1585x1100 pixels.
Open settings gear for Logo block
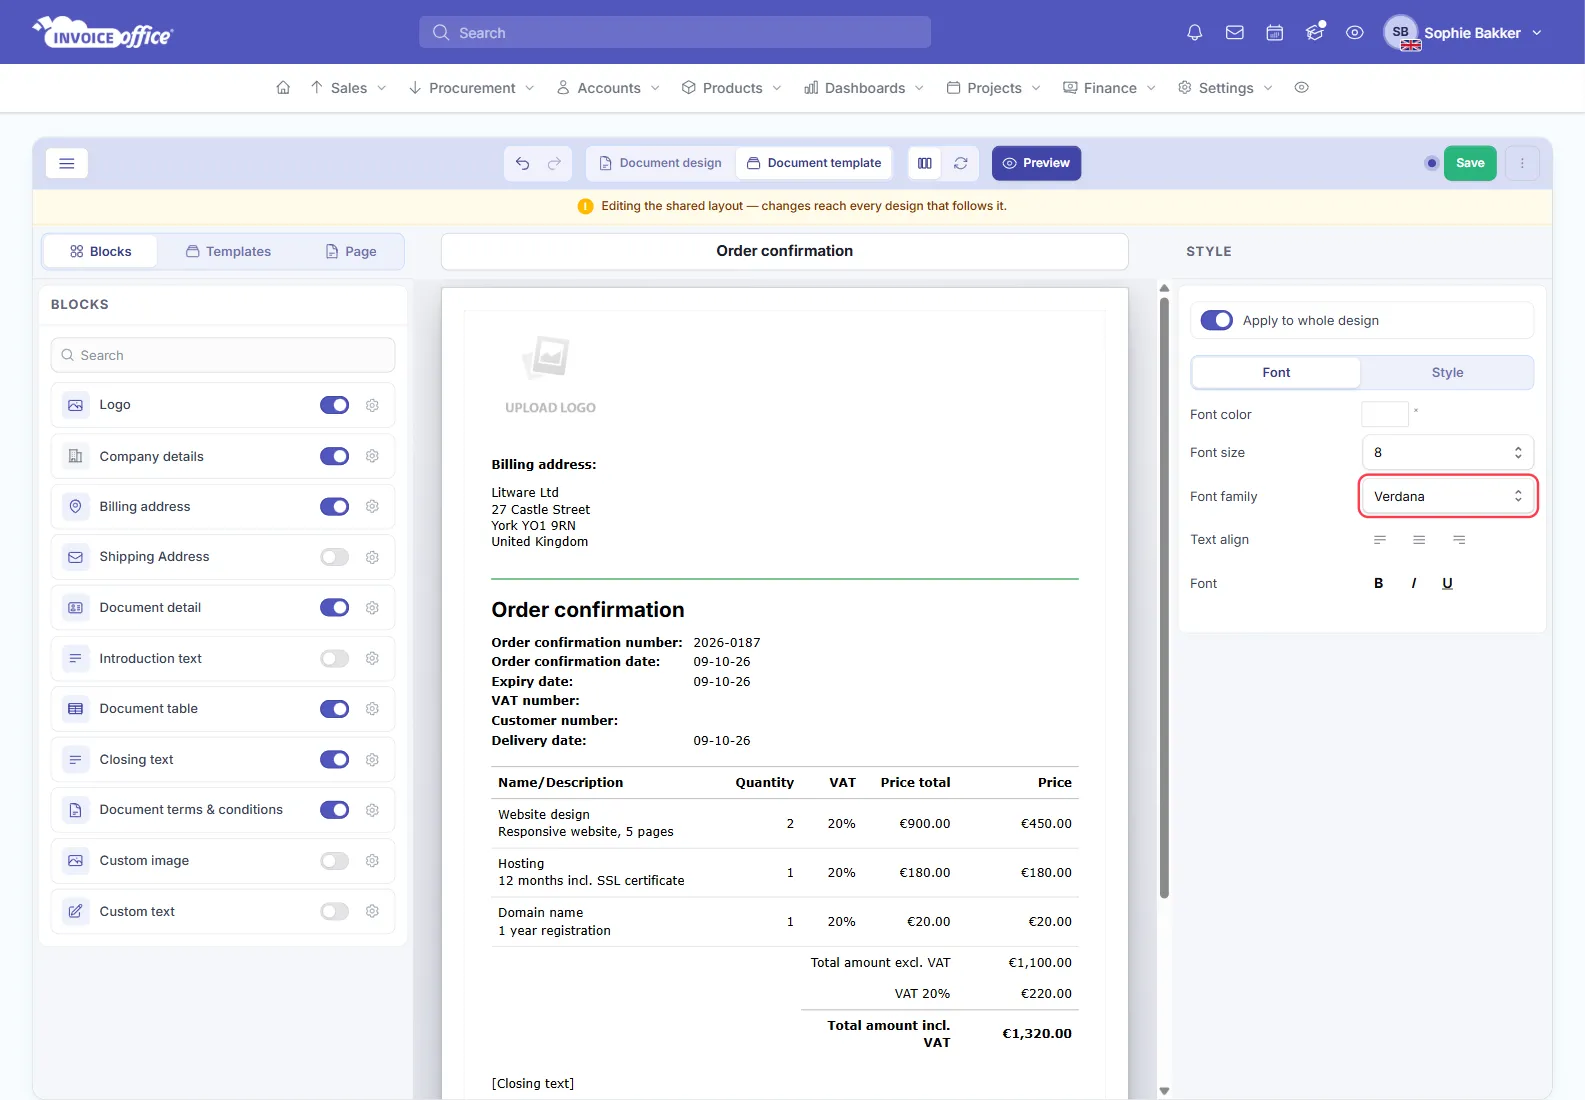click(372, 405)
